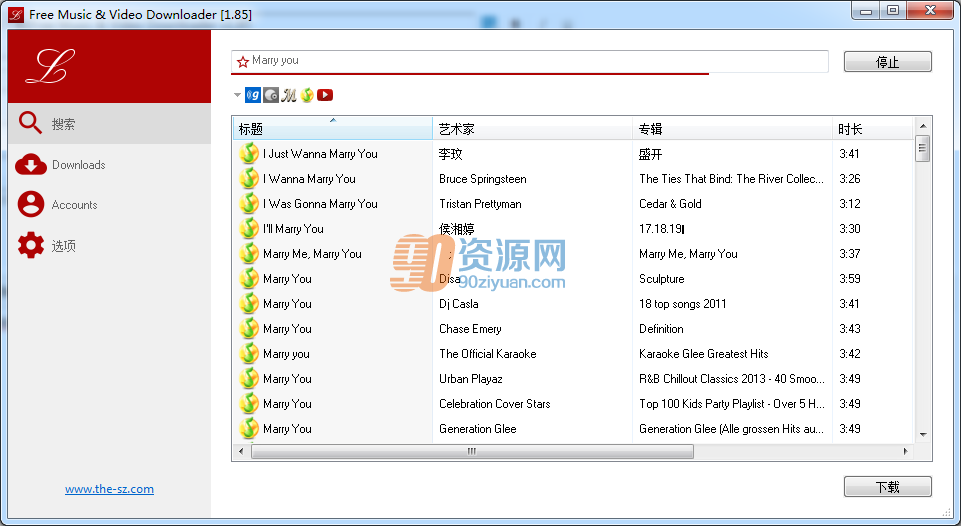Click the music icon of the Dj Casla row
This screenshot has width=961, height=526.
(248, 303)
